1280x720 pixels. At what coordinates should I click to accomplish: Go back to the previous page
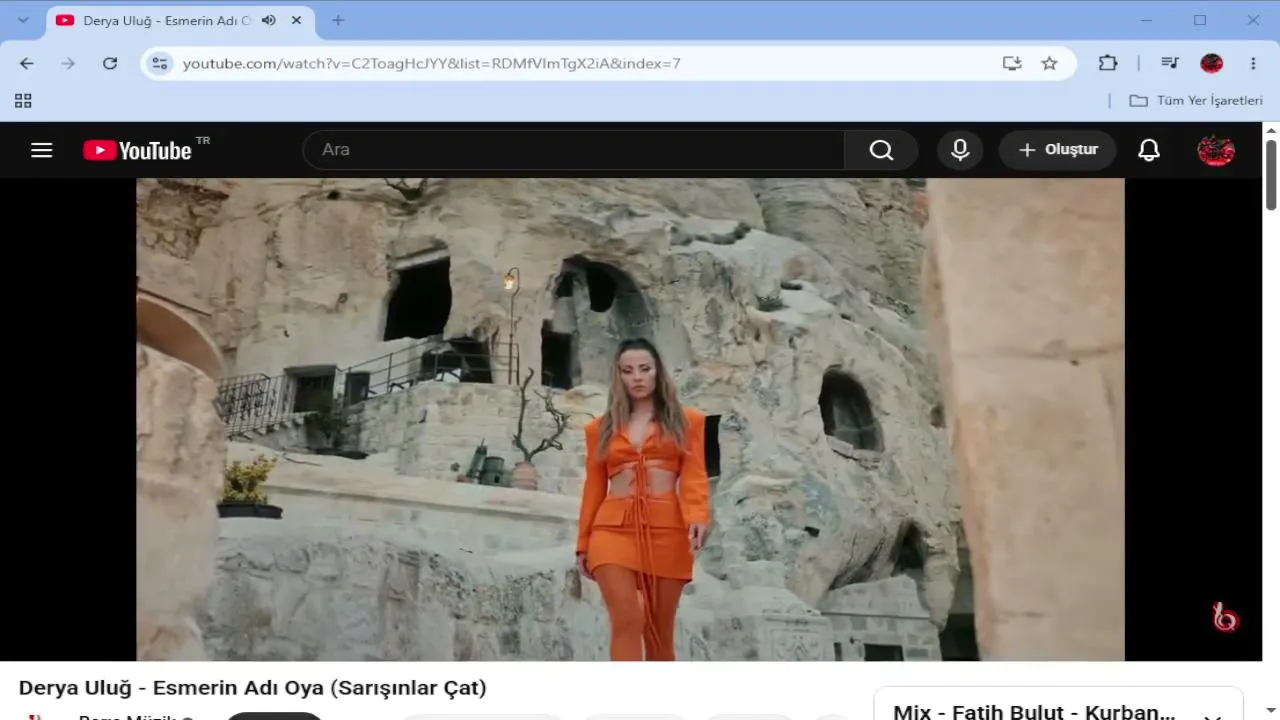27,63
